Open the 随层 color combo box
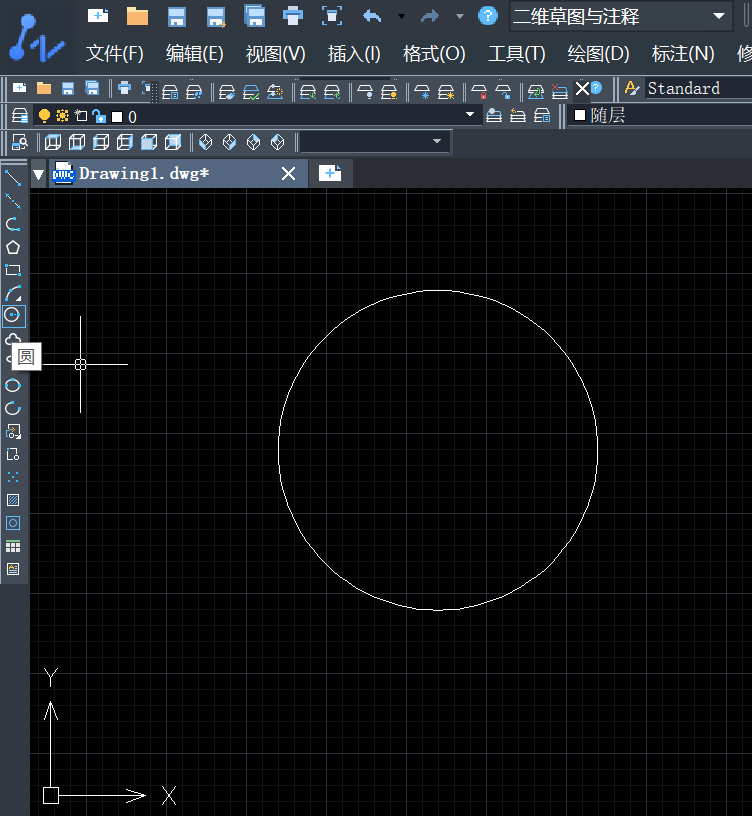This screenshot has height=816, width=752. click(x=660, y=116)
